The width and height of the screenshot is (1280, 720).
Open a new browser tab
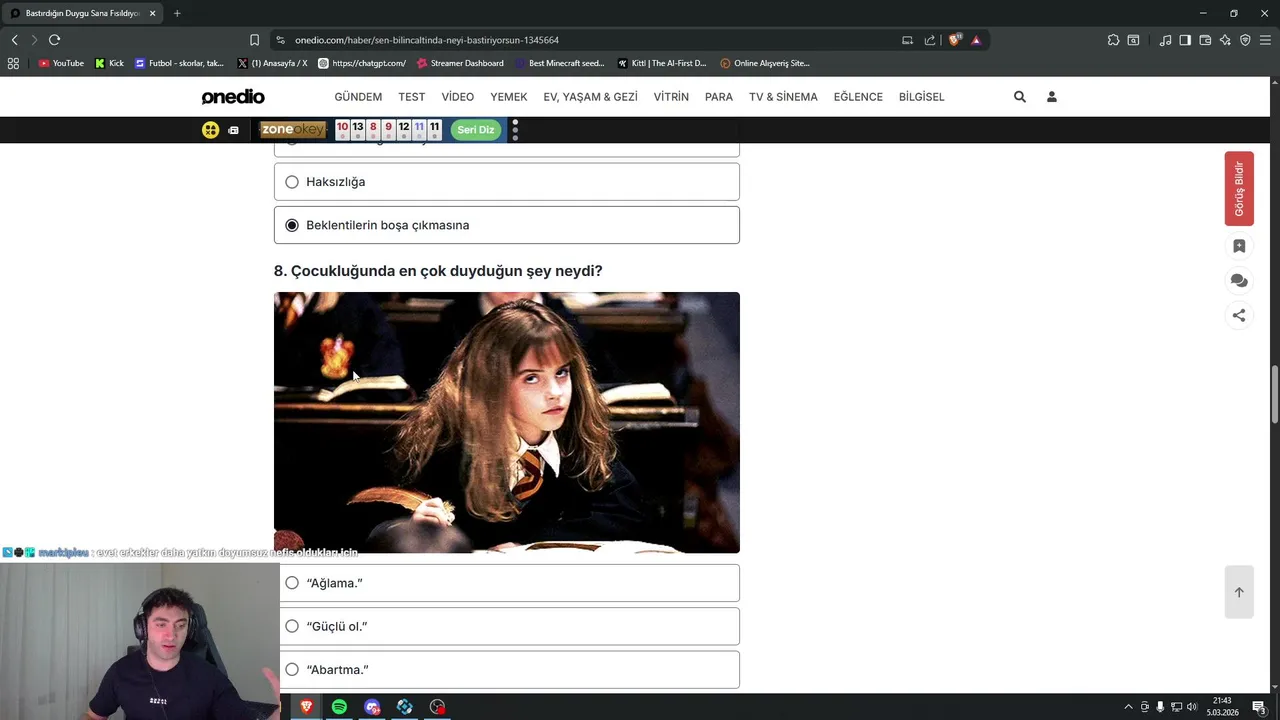pyautogui.click(x=177, y=13)
